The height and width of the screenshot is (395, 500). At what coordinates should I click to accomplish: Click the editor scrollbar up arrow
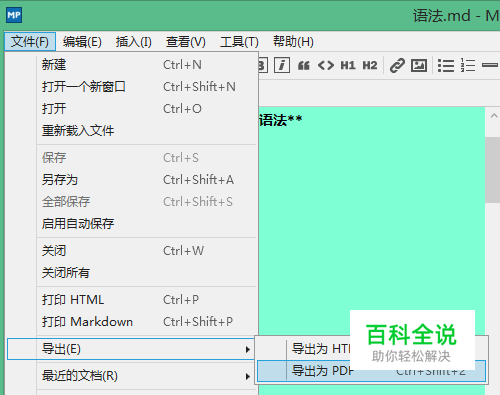[494, 116]
